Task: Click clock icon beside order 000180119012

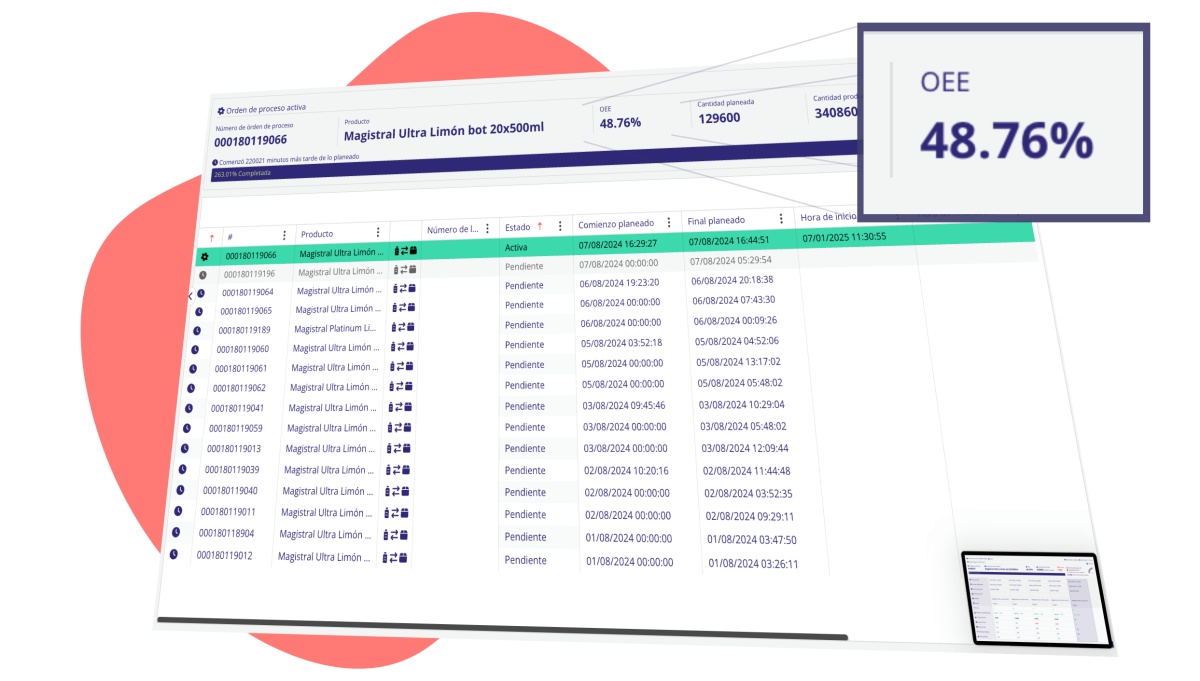Action: coord(174,554)
